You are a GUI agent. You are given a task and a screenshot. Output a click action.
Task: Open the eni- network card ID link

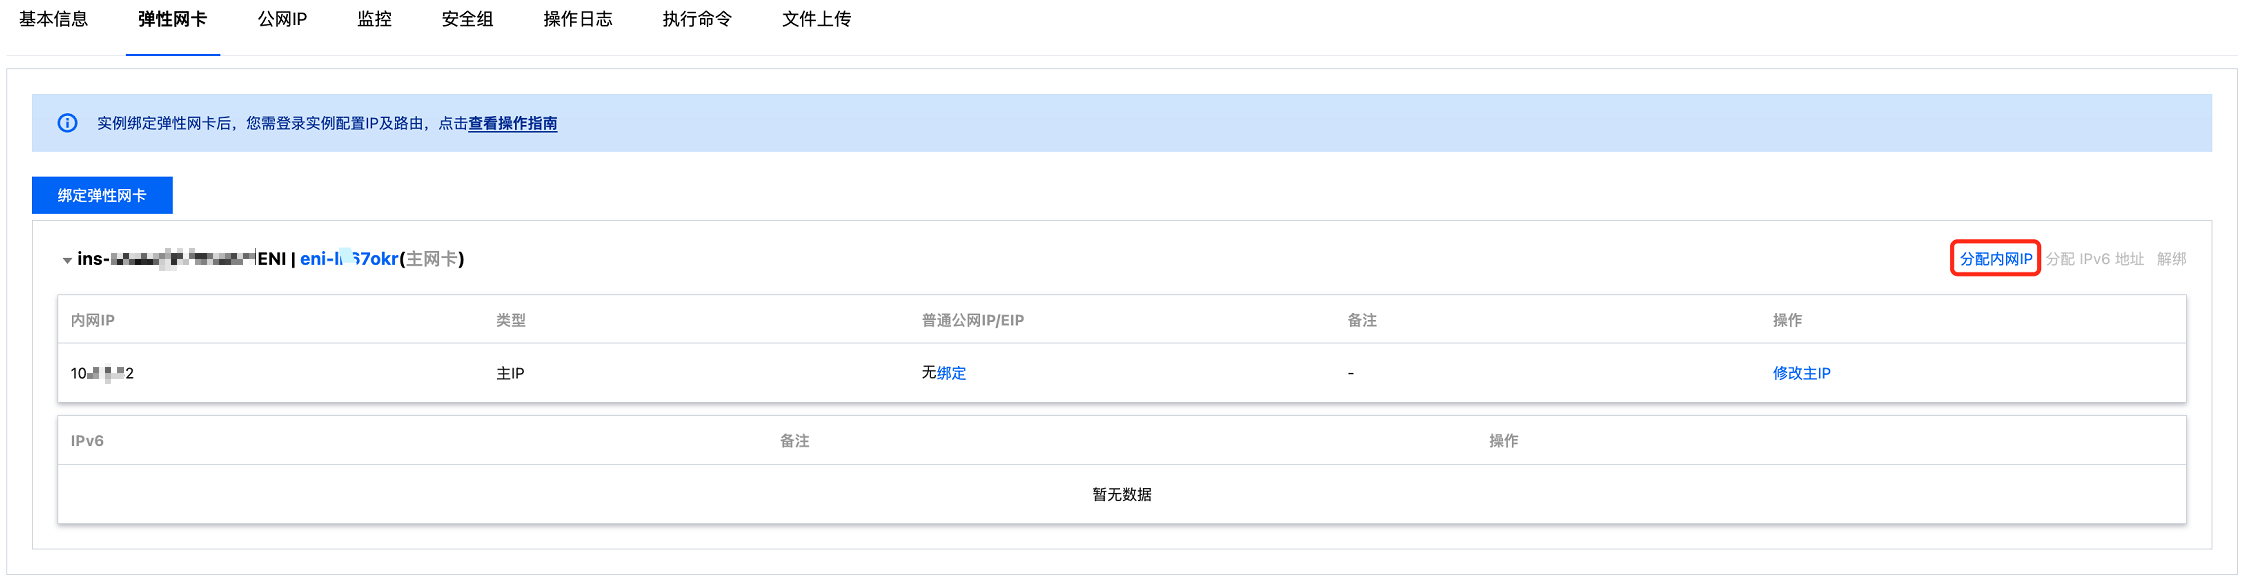(349, 259)
